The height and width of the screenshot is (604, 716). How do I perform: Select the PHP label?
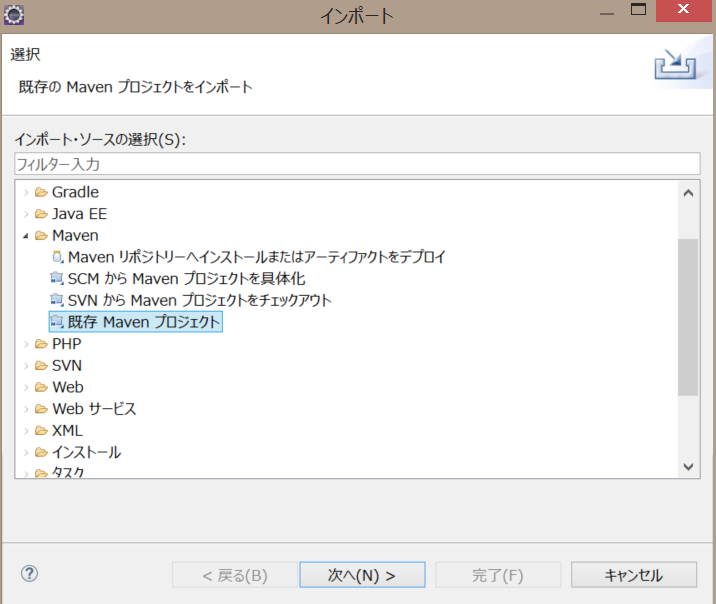tap(67, 344)
